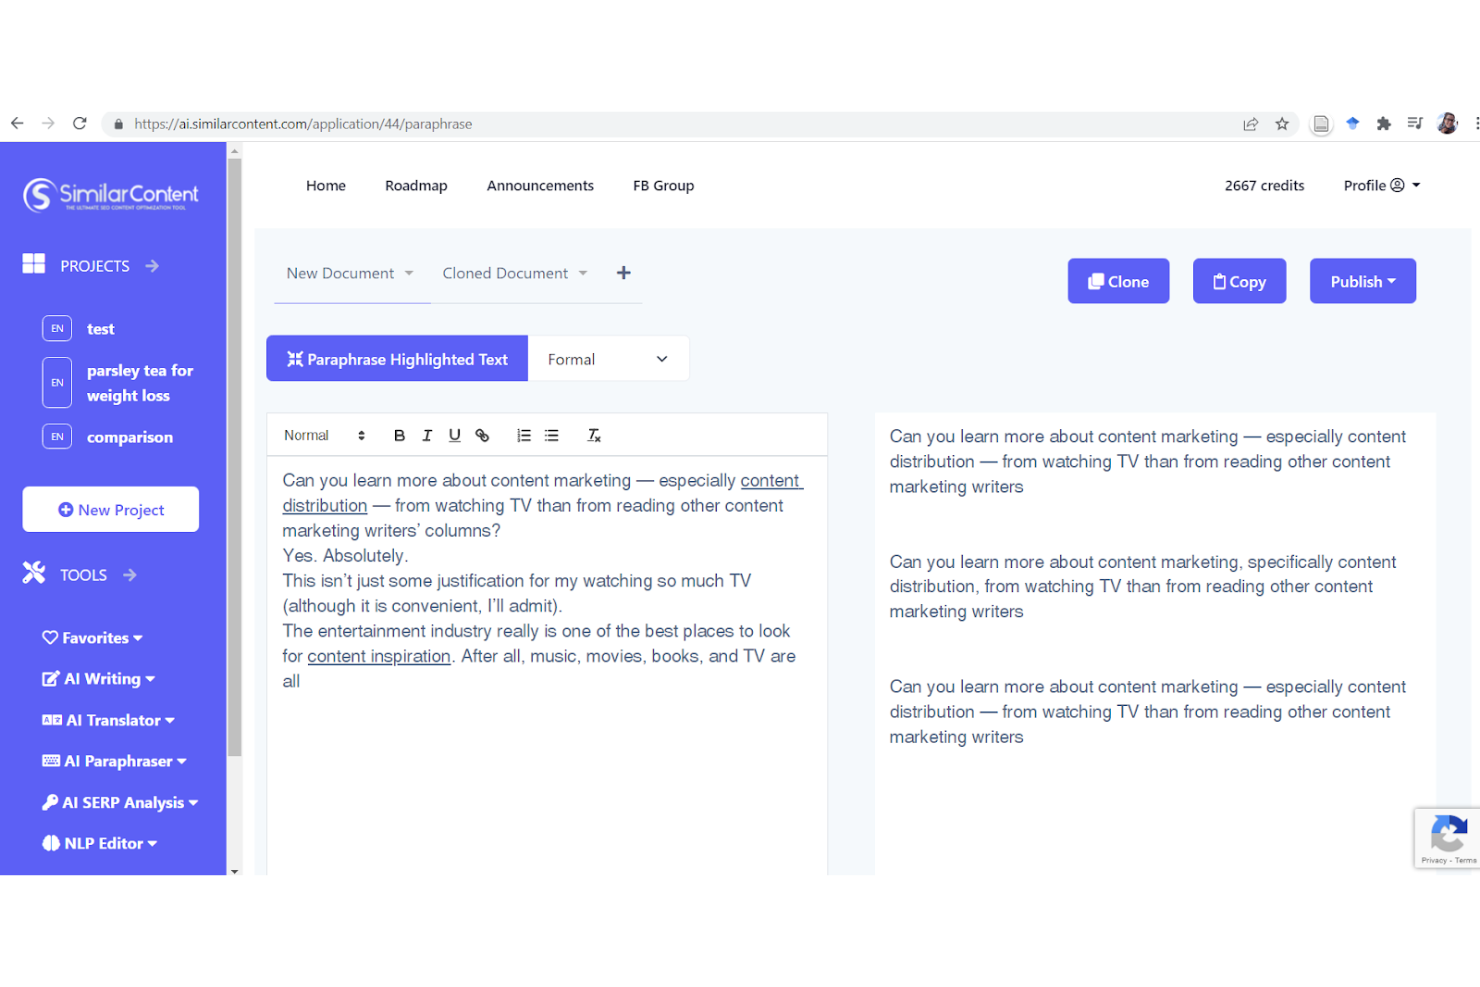Screen dimensions: 1480x987
Task: Go to Home in top navigation
Action: pos(326,185)
